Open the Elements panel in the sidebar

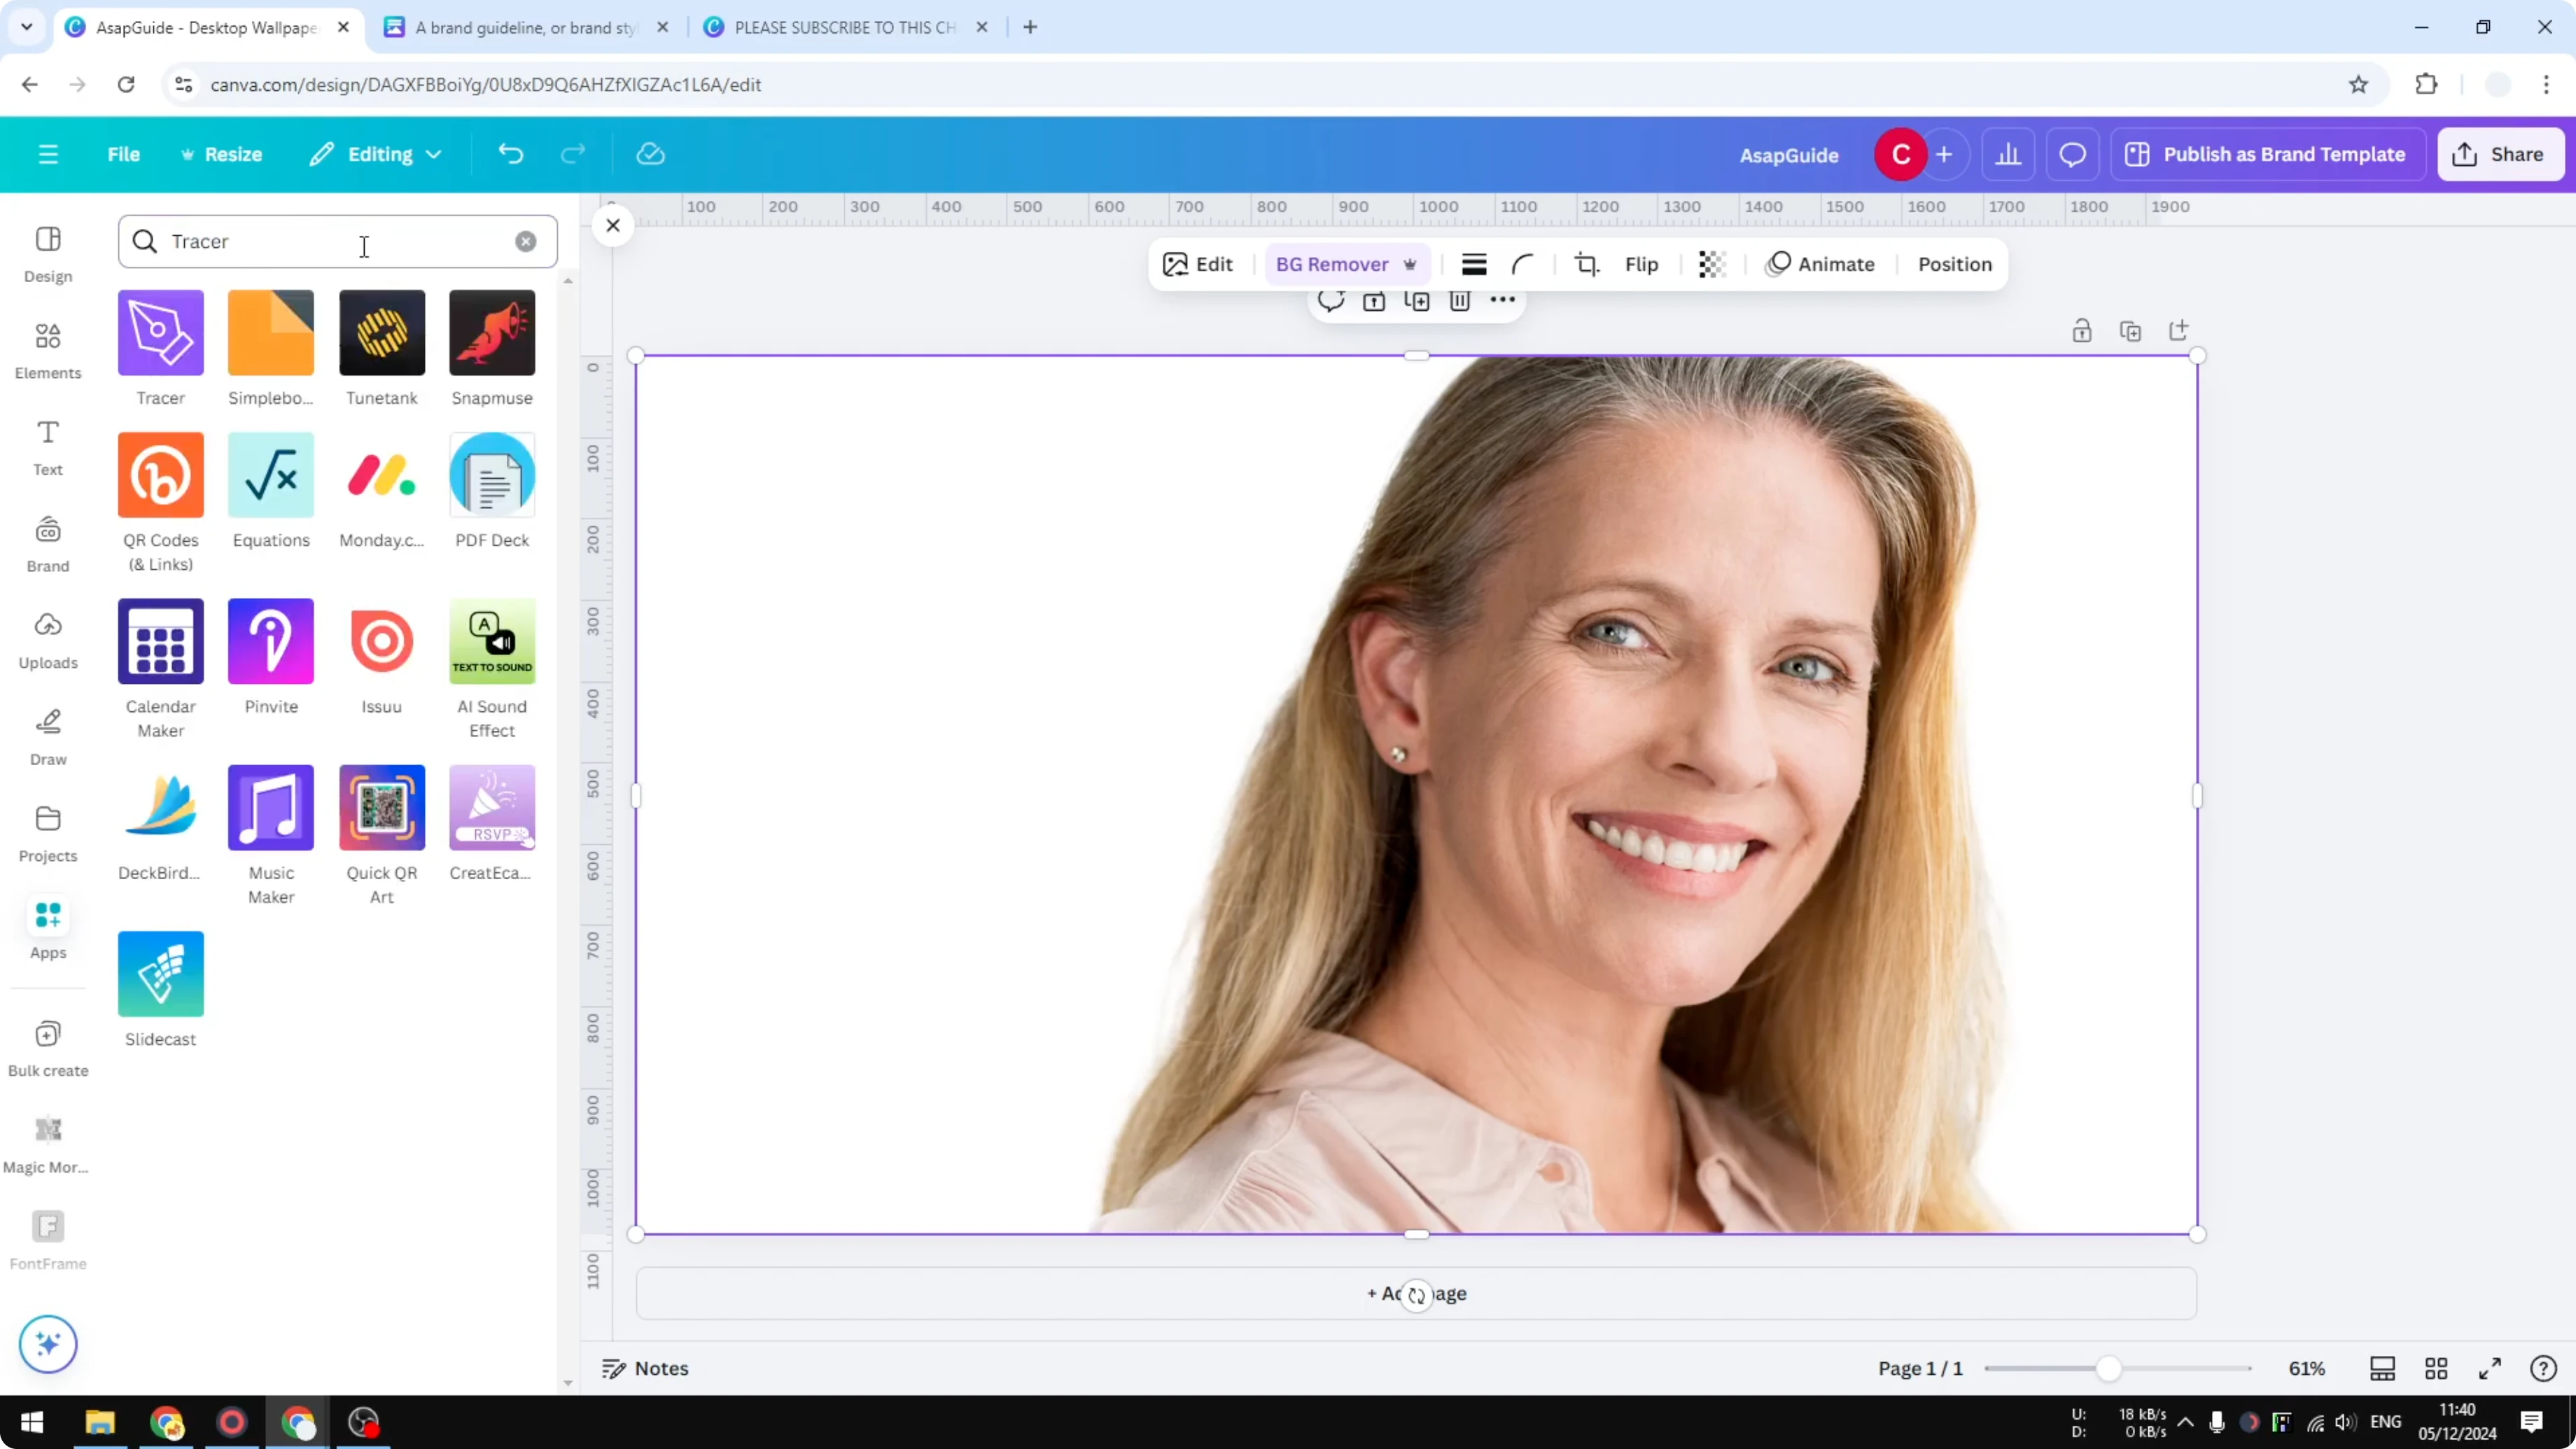coord(47,349)
